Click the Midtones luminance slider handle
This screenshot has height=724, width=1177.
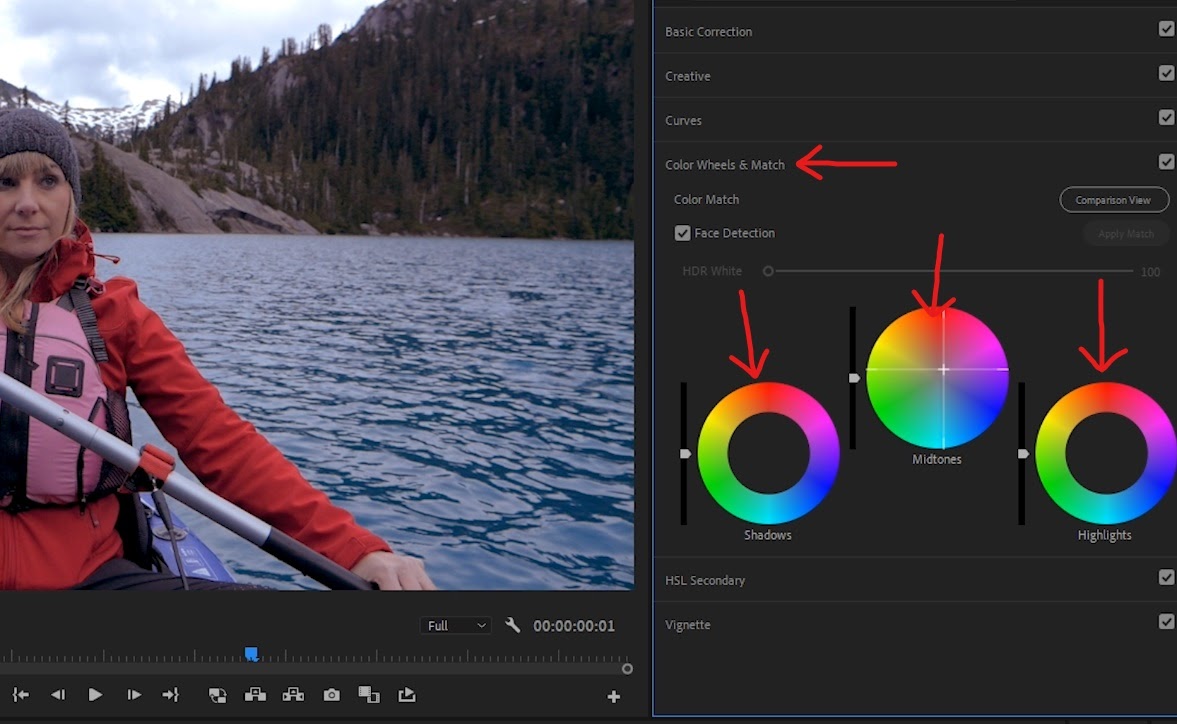(854, 378)
